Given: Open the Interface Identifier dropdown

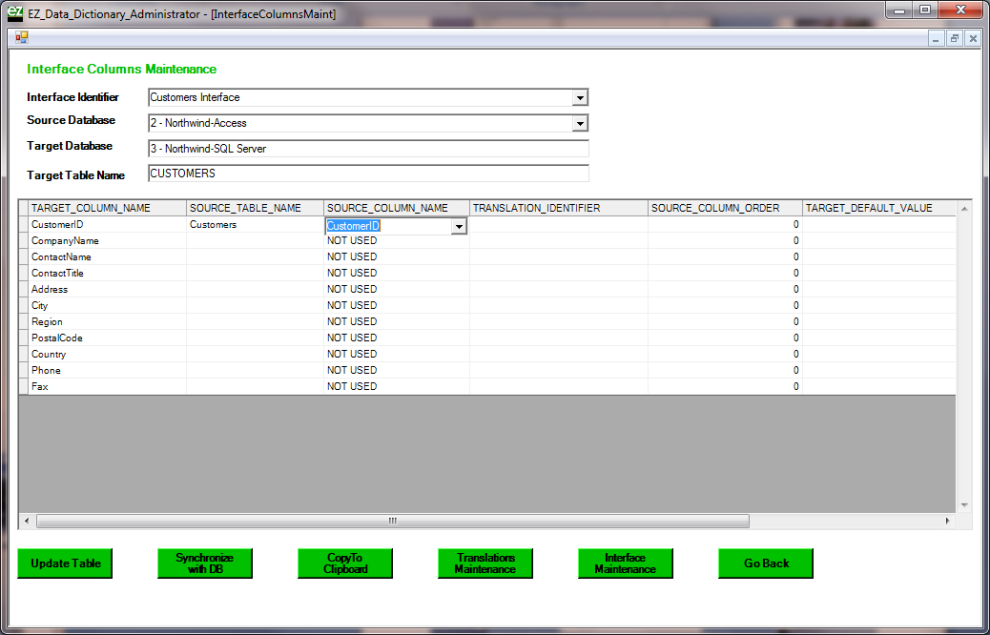Looking at the screenshot, I should (x=579, y=98).
